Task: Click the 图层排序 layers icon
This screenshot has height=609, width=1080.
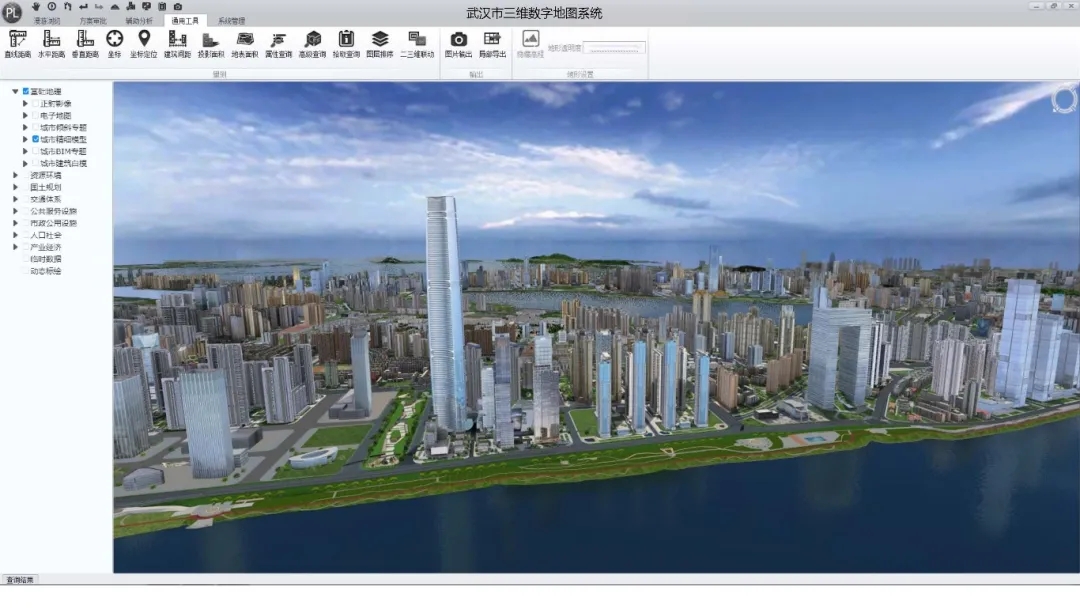Action: point(380,43)
